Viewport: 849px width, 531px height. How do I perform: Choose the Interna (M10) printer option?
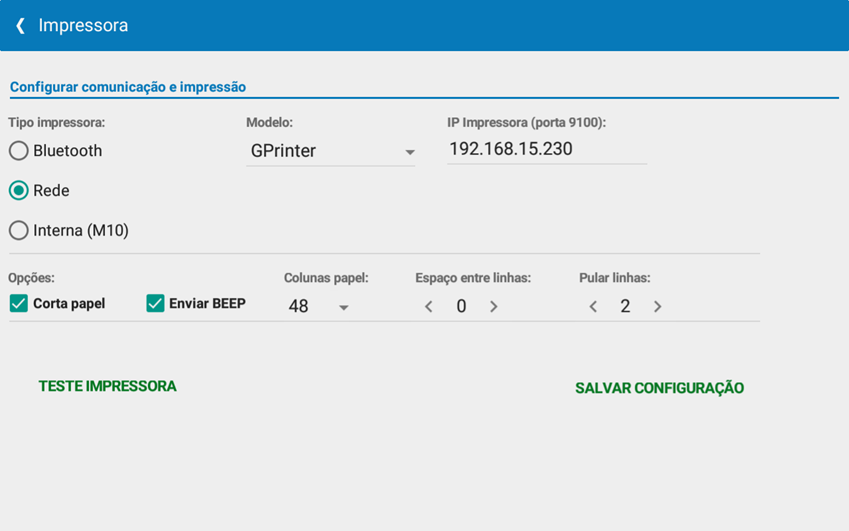pyautogui.click(x=19, y=230)
